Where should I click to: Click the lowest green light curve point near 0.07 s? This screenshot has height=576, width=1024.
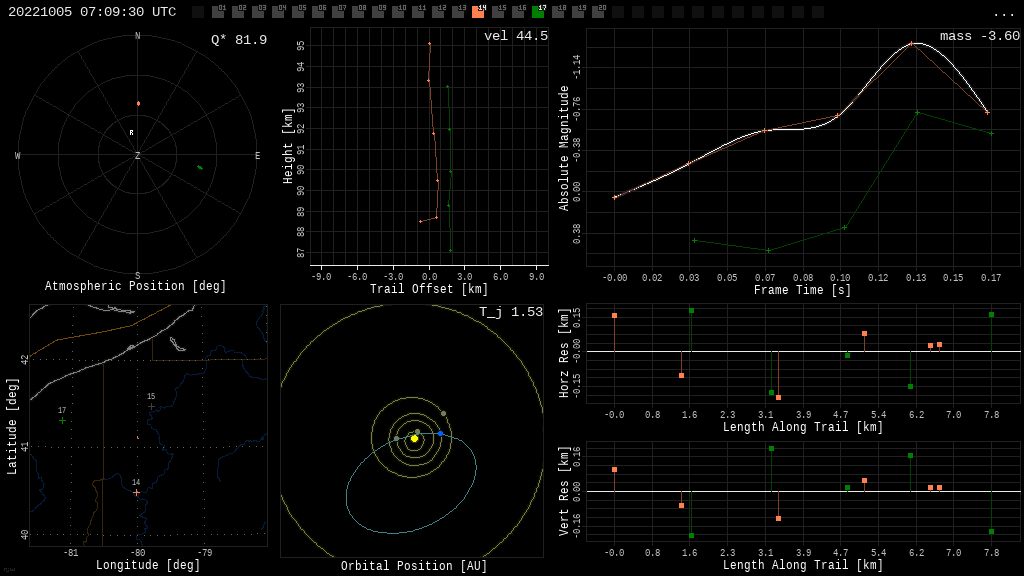coord(769,250)
